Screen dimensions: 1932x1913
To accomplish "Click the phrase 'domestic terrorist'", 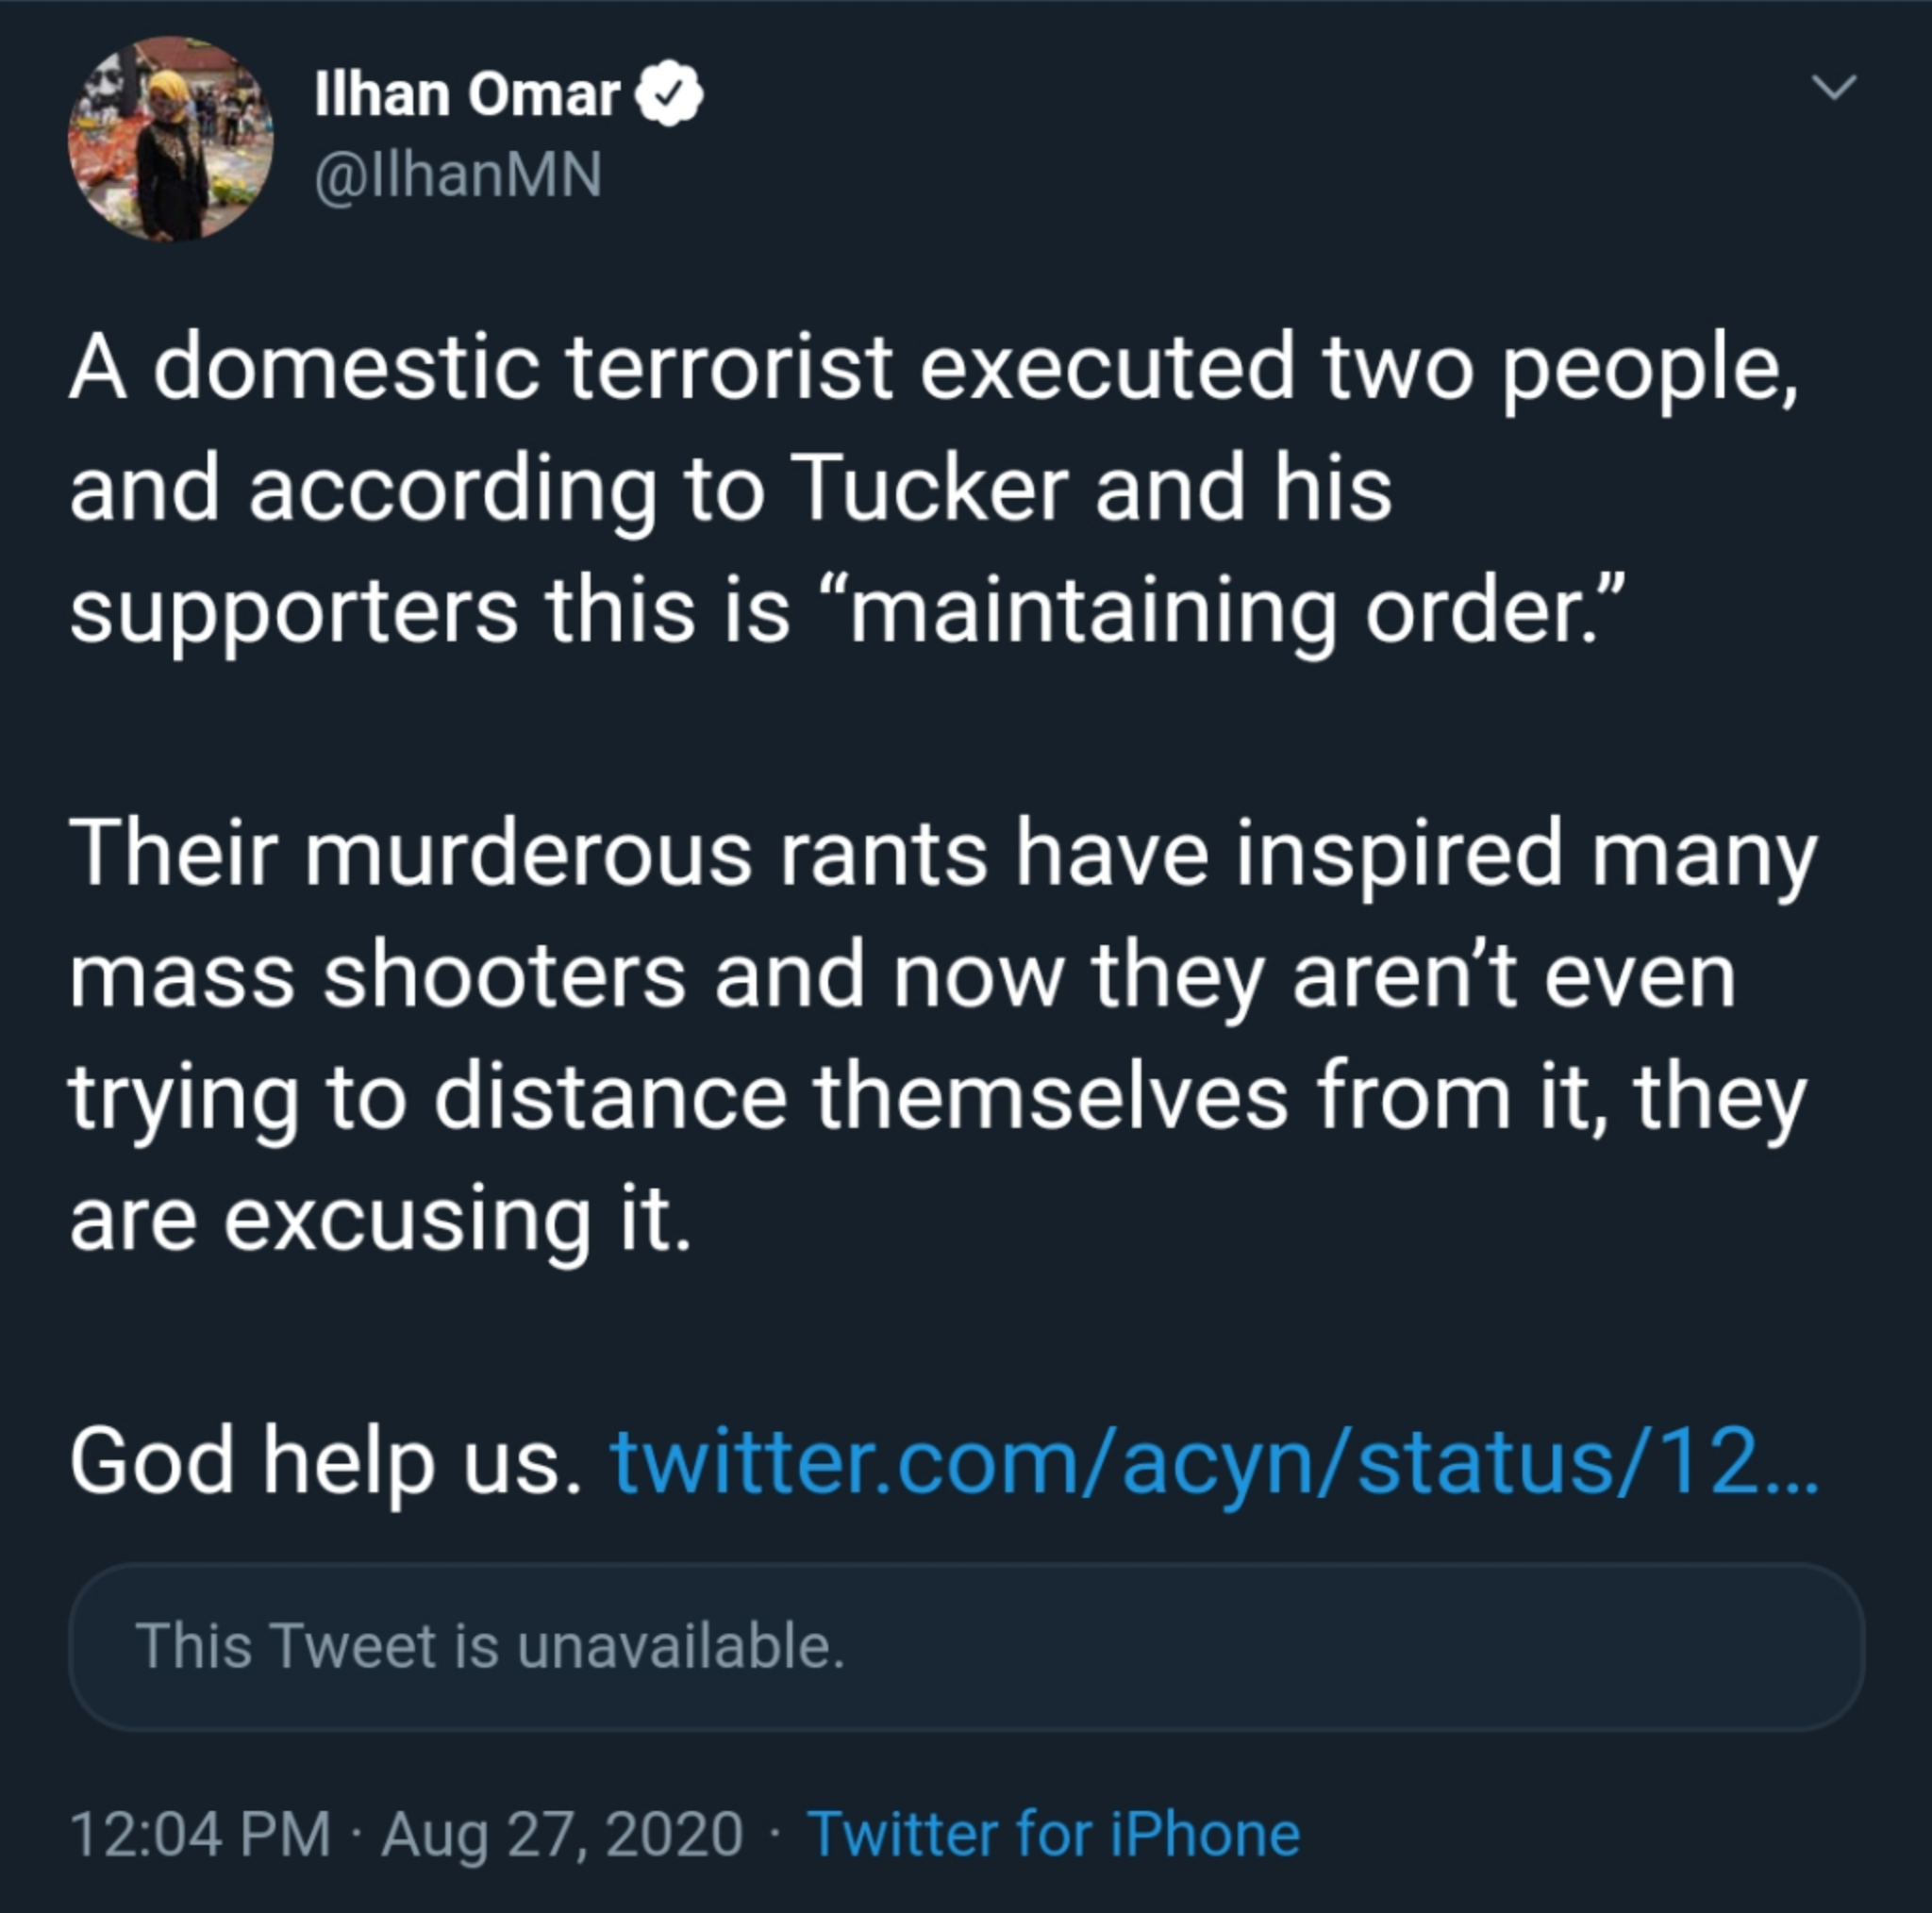I will (522, 369).
